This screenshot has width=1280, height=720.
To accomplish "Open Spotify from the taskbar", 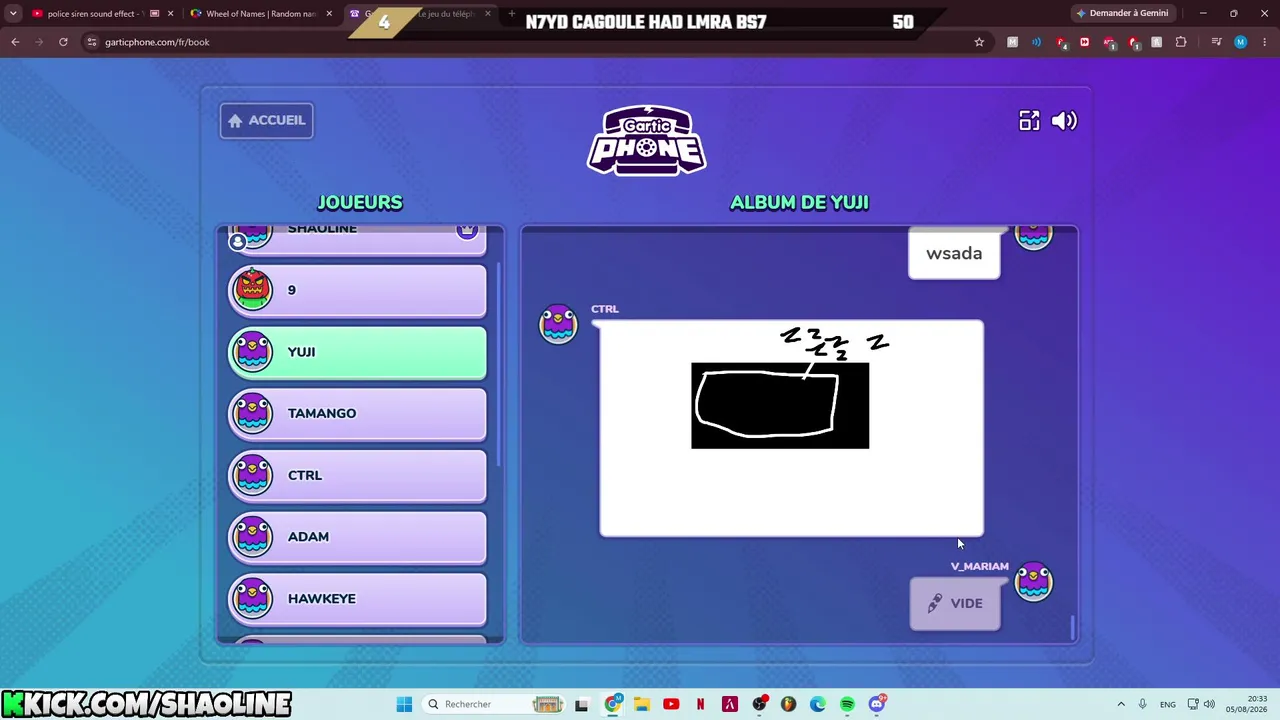I will click(x=847, y=704).
